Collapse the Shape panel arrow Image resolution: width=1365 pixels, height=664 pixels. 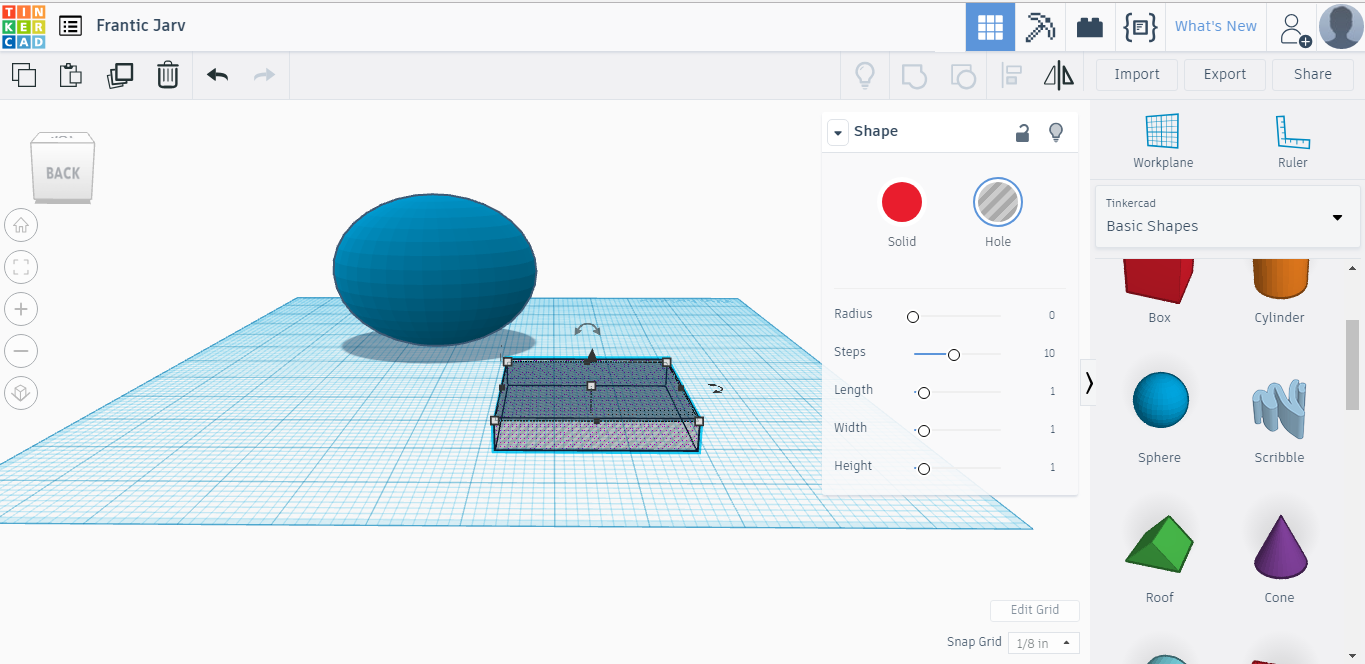tap(836, 132)
